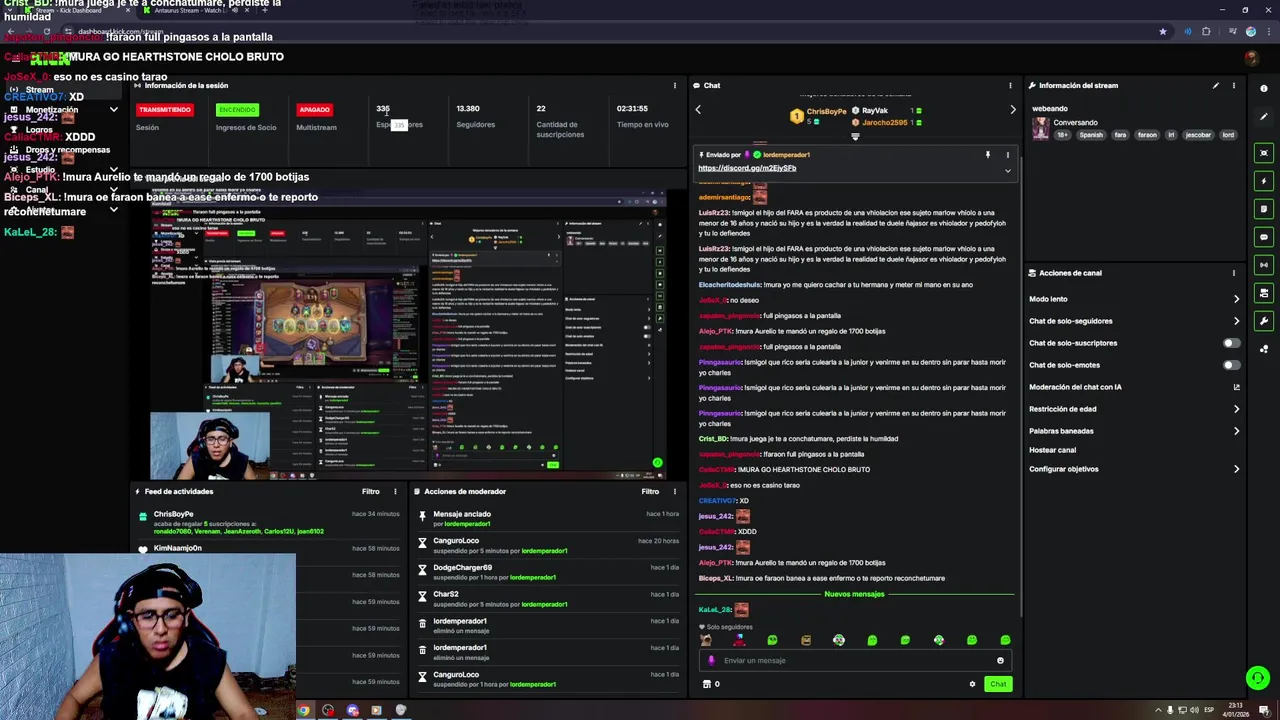Image resolution: width=1280 pixels, height=720 pixels.
Task: Jump to Nuevos mensajes in chat
Action: (x=854, y=594)
